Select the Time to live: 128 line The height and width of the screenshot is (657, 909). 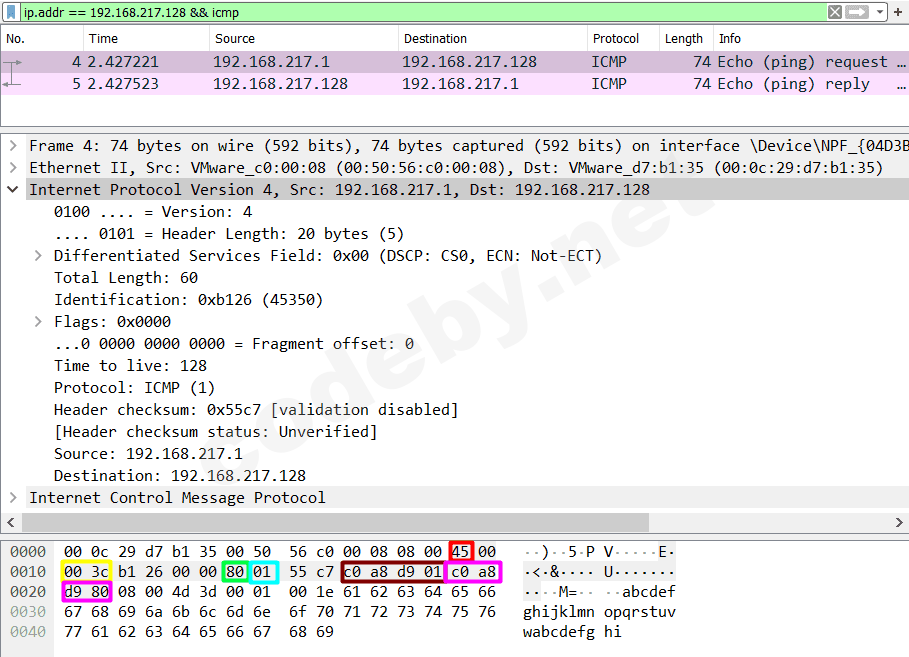click(x=130, y=366)
